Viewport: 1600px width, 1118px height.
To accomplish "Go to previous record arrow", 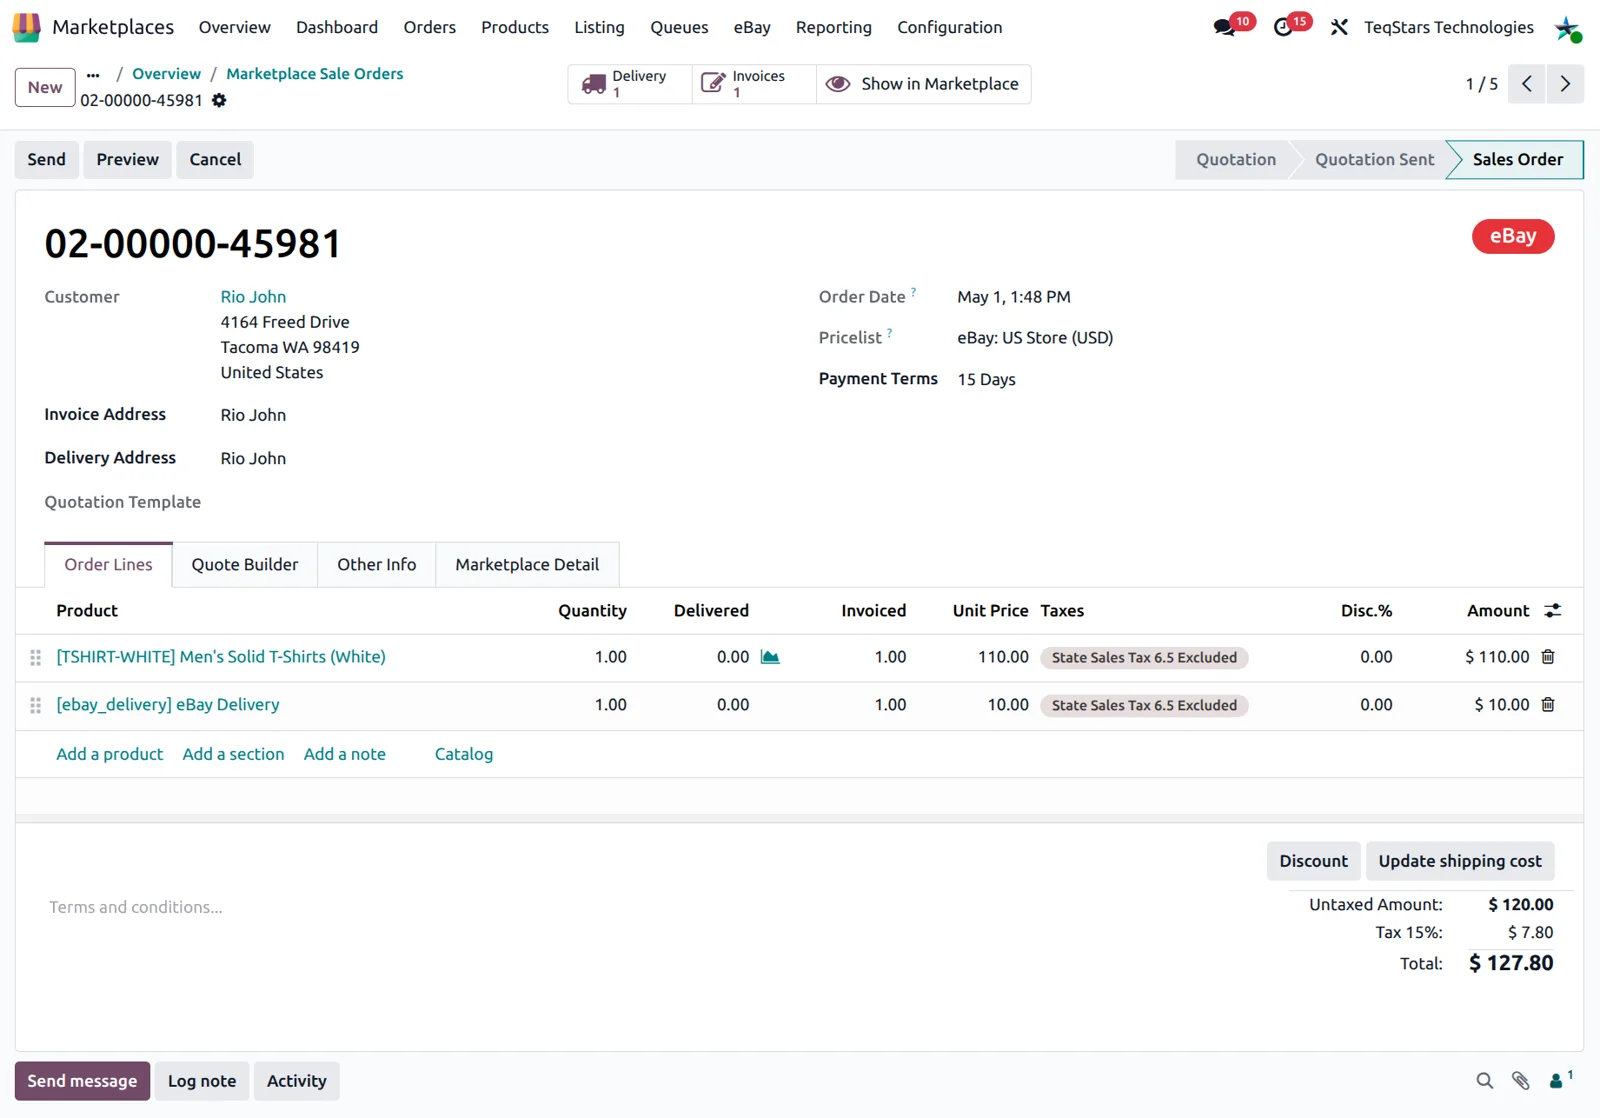I will point(1527,84).
